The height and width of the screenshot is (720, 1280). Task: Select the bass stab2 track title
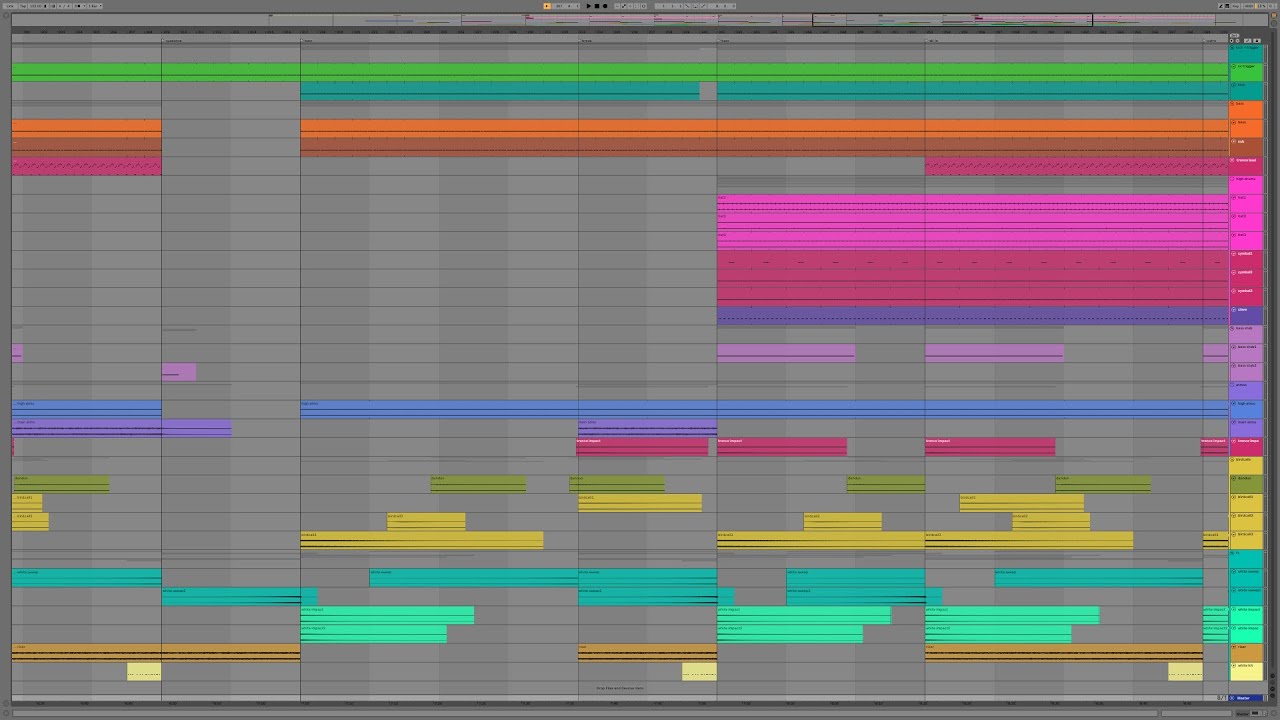click(x=1247, y=365)
